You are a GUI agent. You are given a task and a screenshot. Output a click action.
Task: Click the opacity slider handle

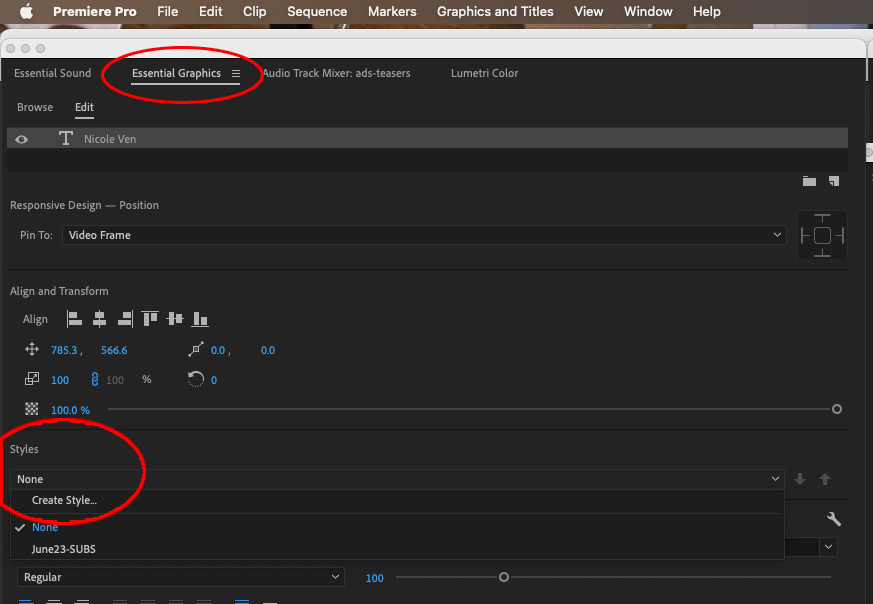(x=836, y=409)
